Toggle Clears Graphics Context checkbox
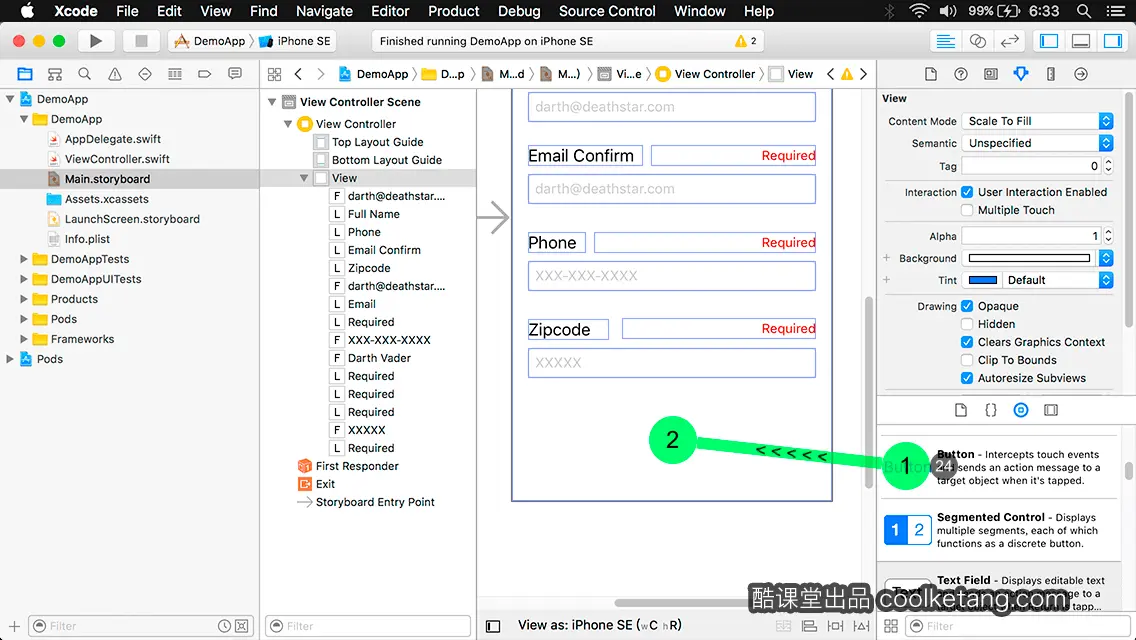Screen dimensions: 1136x640 click(966, 342)
